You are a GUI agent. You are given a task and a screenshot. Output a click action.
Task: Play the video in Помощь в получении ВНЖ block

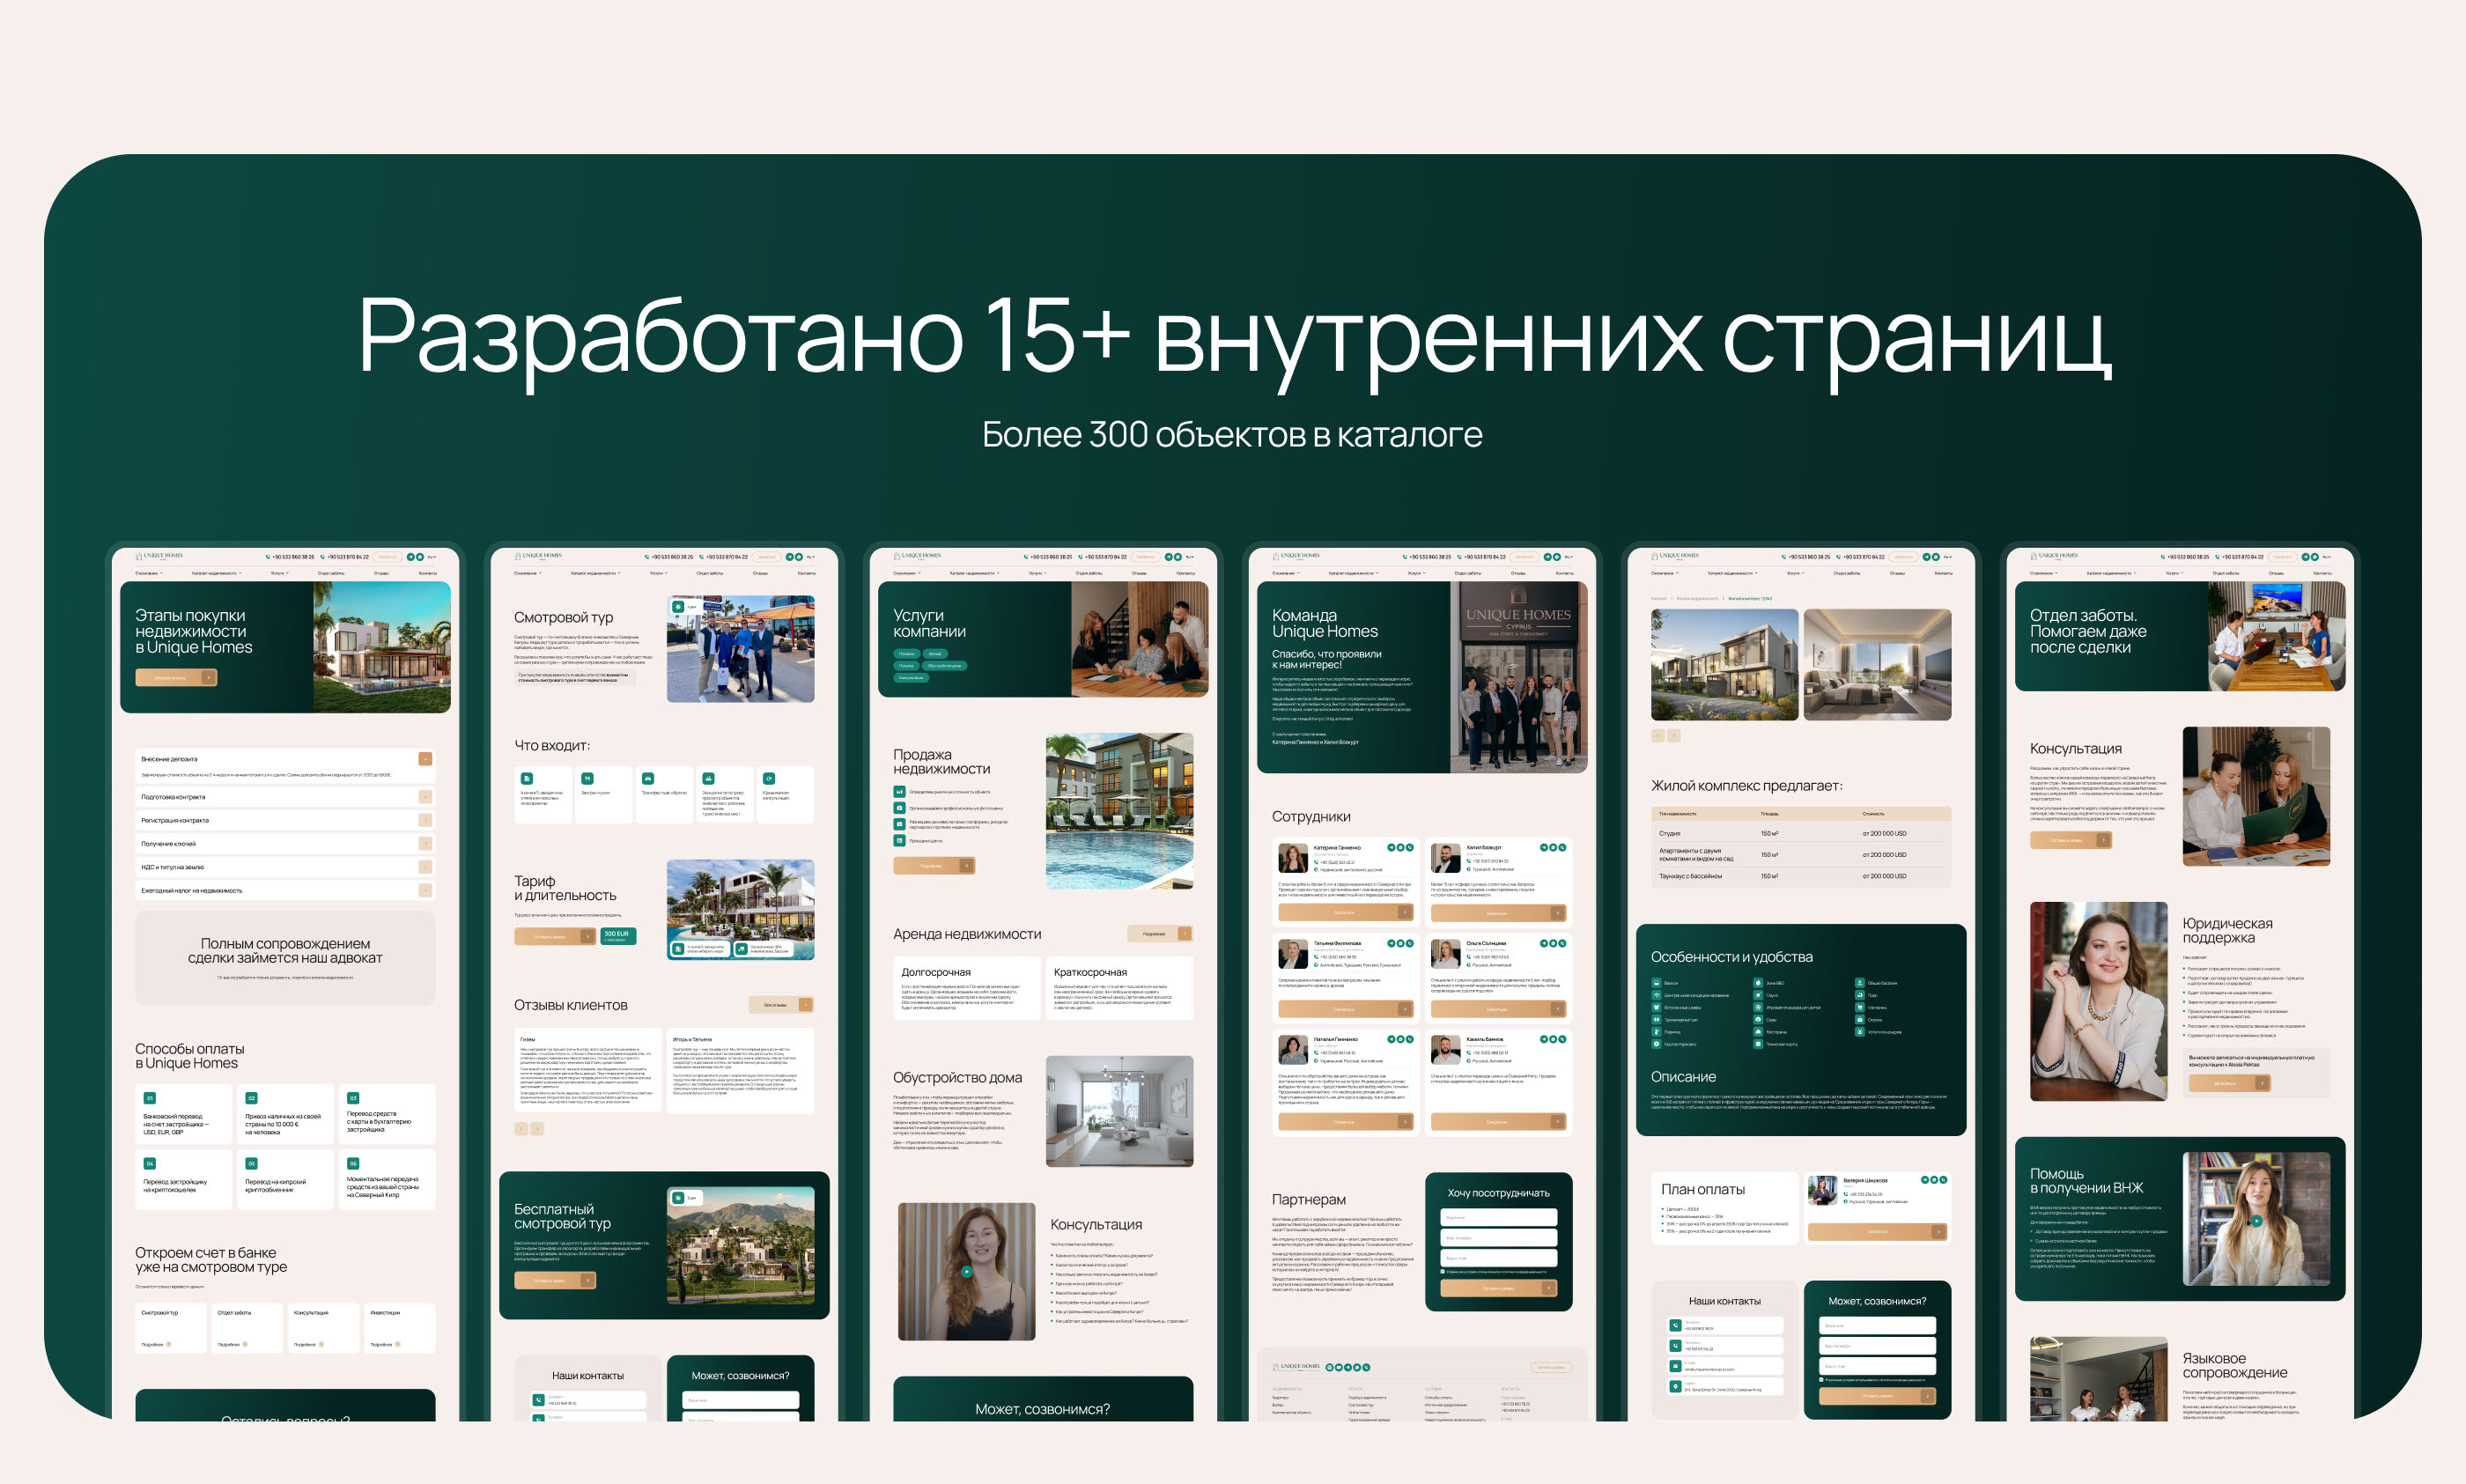[2256, 1221]
